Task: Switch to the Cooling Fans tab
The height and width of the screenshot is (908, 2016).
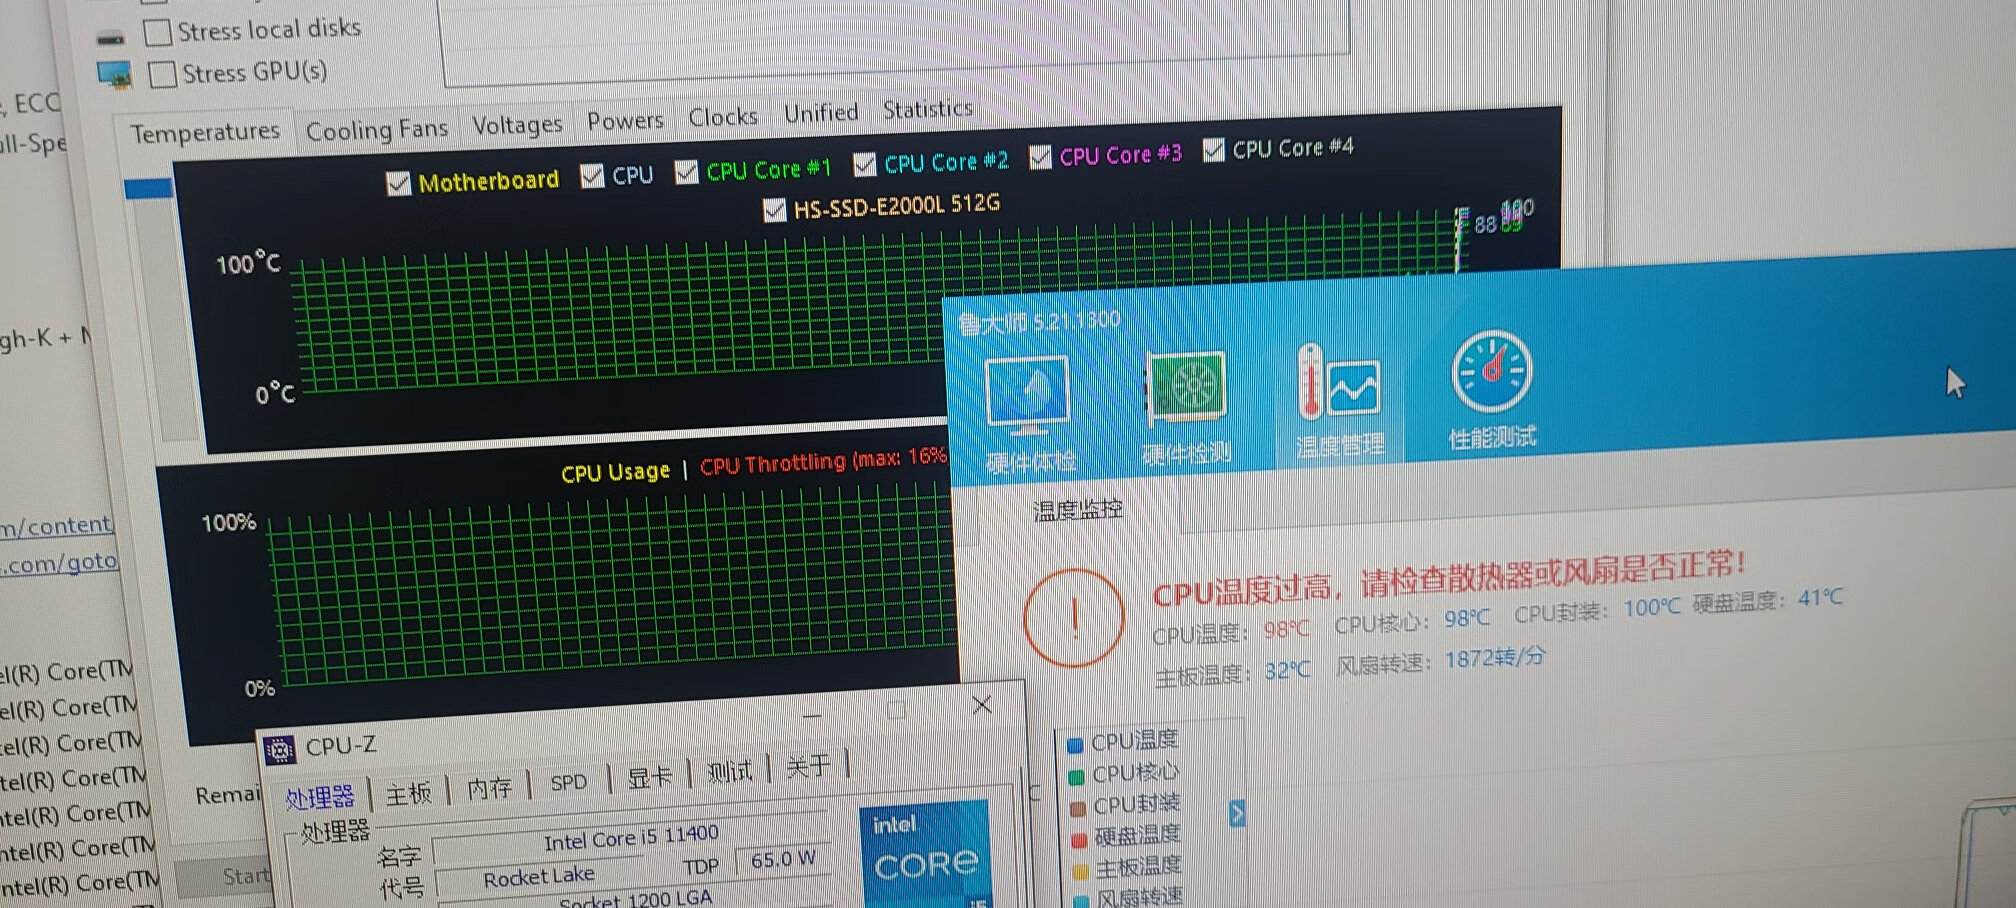Action: (377, 129)
